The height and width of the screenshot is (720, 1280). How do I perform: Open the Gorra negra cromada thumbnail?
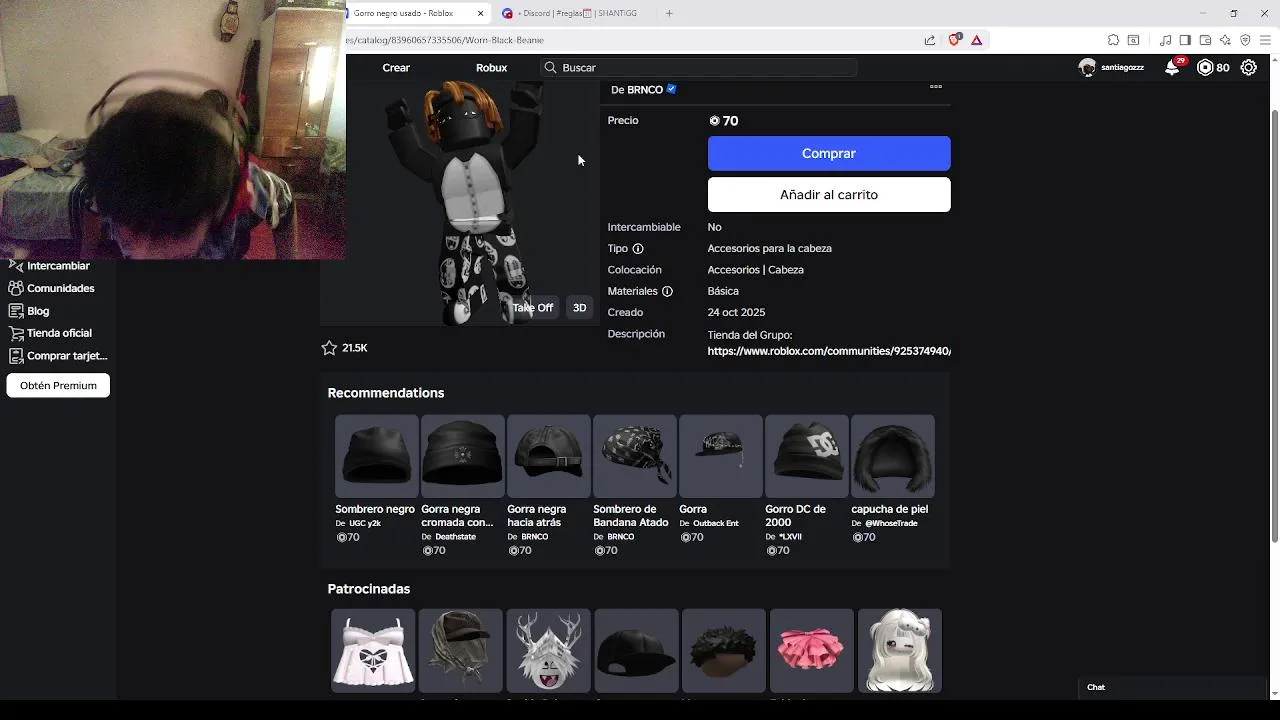[462, 456]
